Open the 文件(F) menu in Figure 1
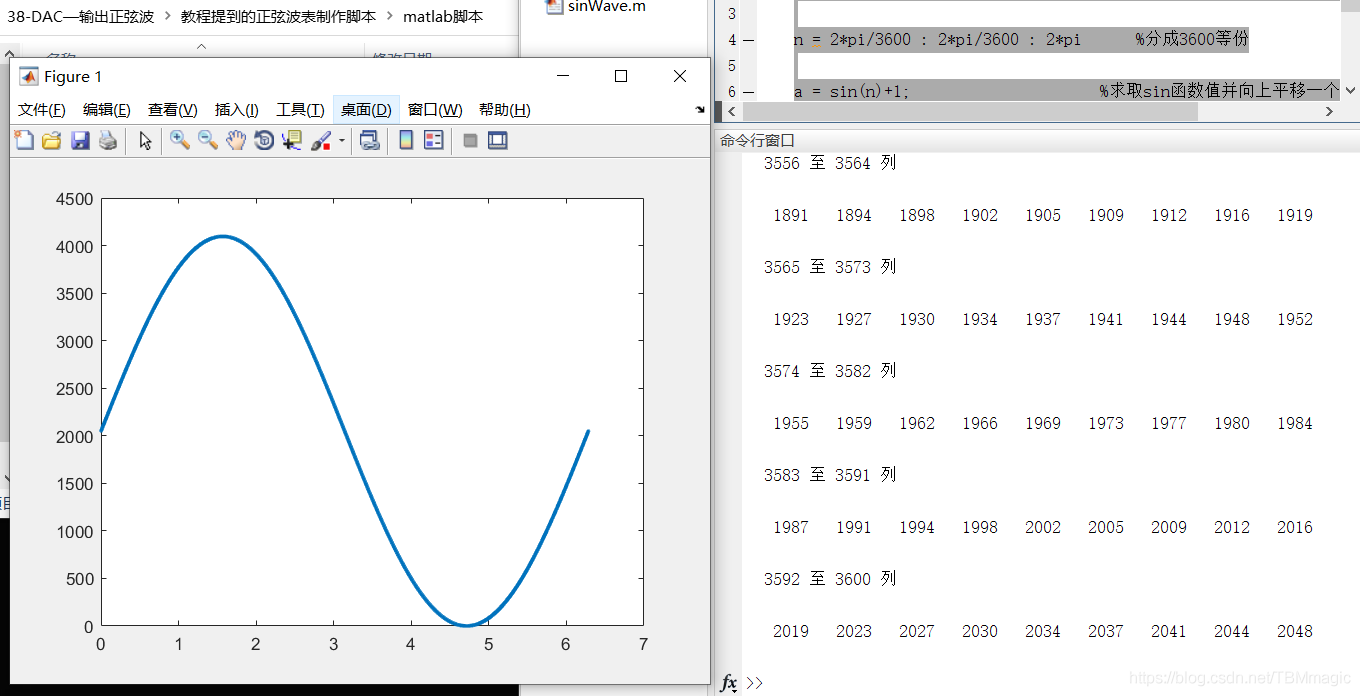This screenshot has width=1360, height=696. point(42,110)
